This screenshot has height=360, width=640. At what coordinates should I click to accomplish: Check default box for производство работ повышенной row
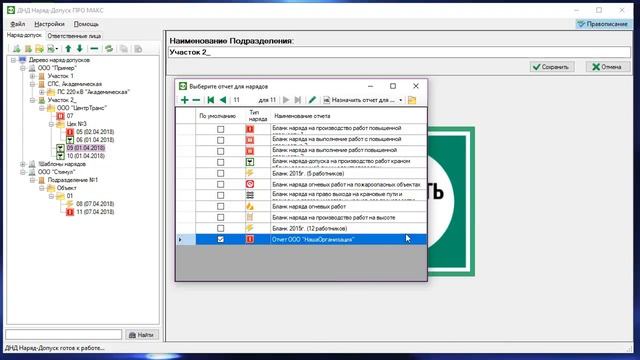pyautogui.click(x=220, y=129)
